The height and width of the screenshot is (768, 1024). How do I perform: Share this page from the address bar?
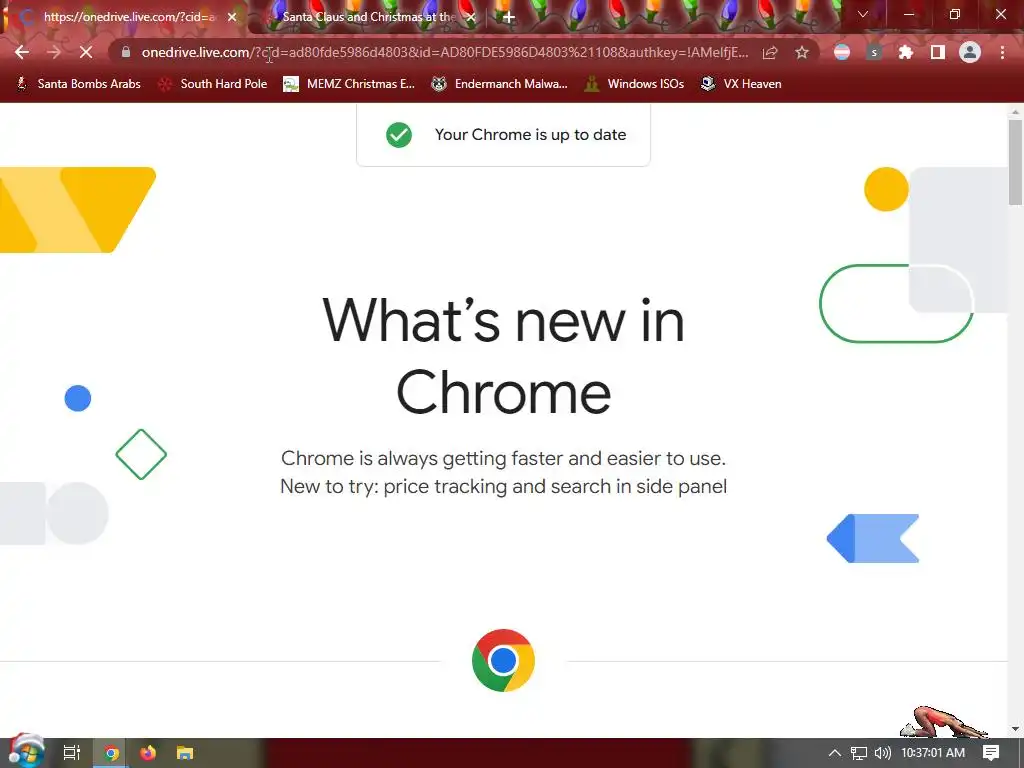pos(770,52)
